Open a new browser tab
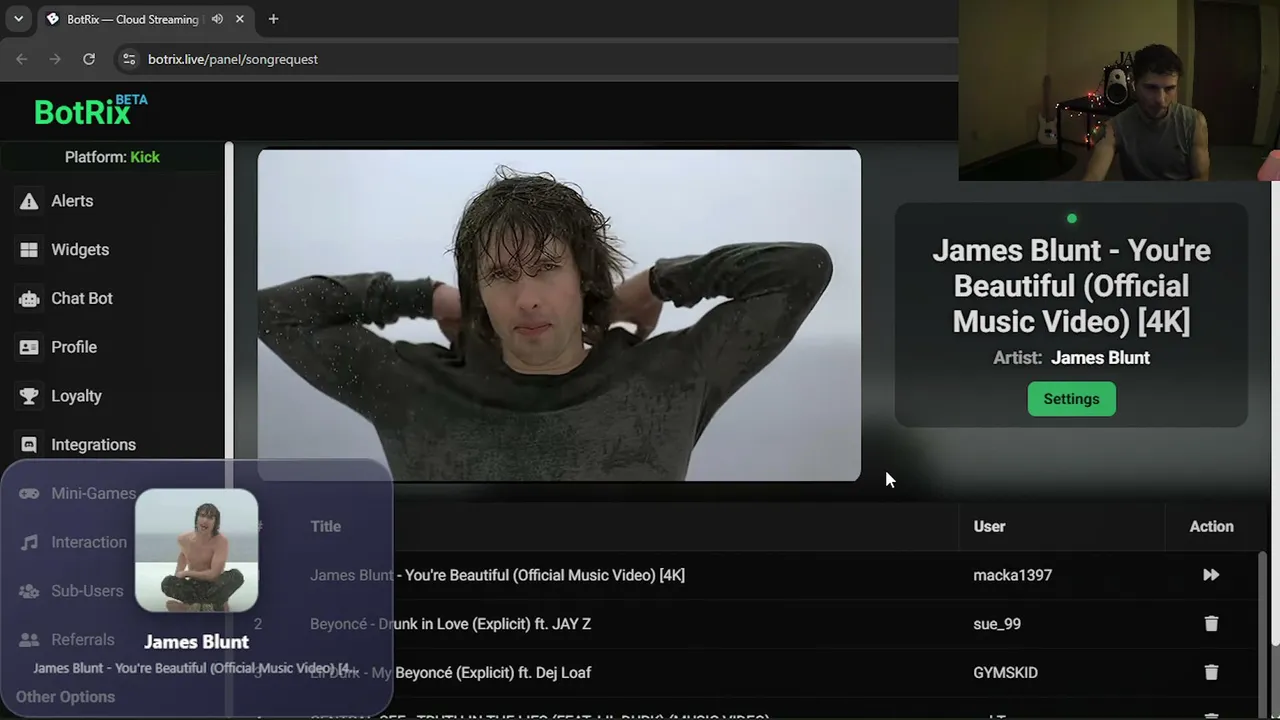 pyautogui.click(x=273, y=19)
